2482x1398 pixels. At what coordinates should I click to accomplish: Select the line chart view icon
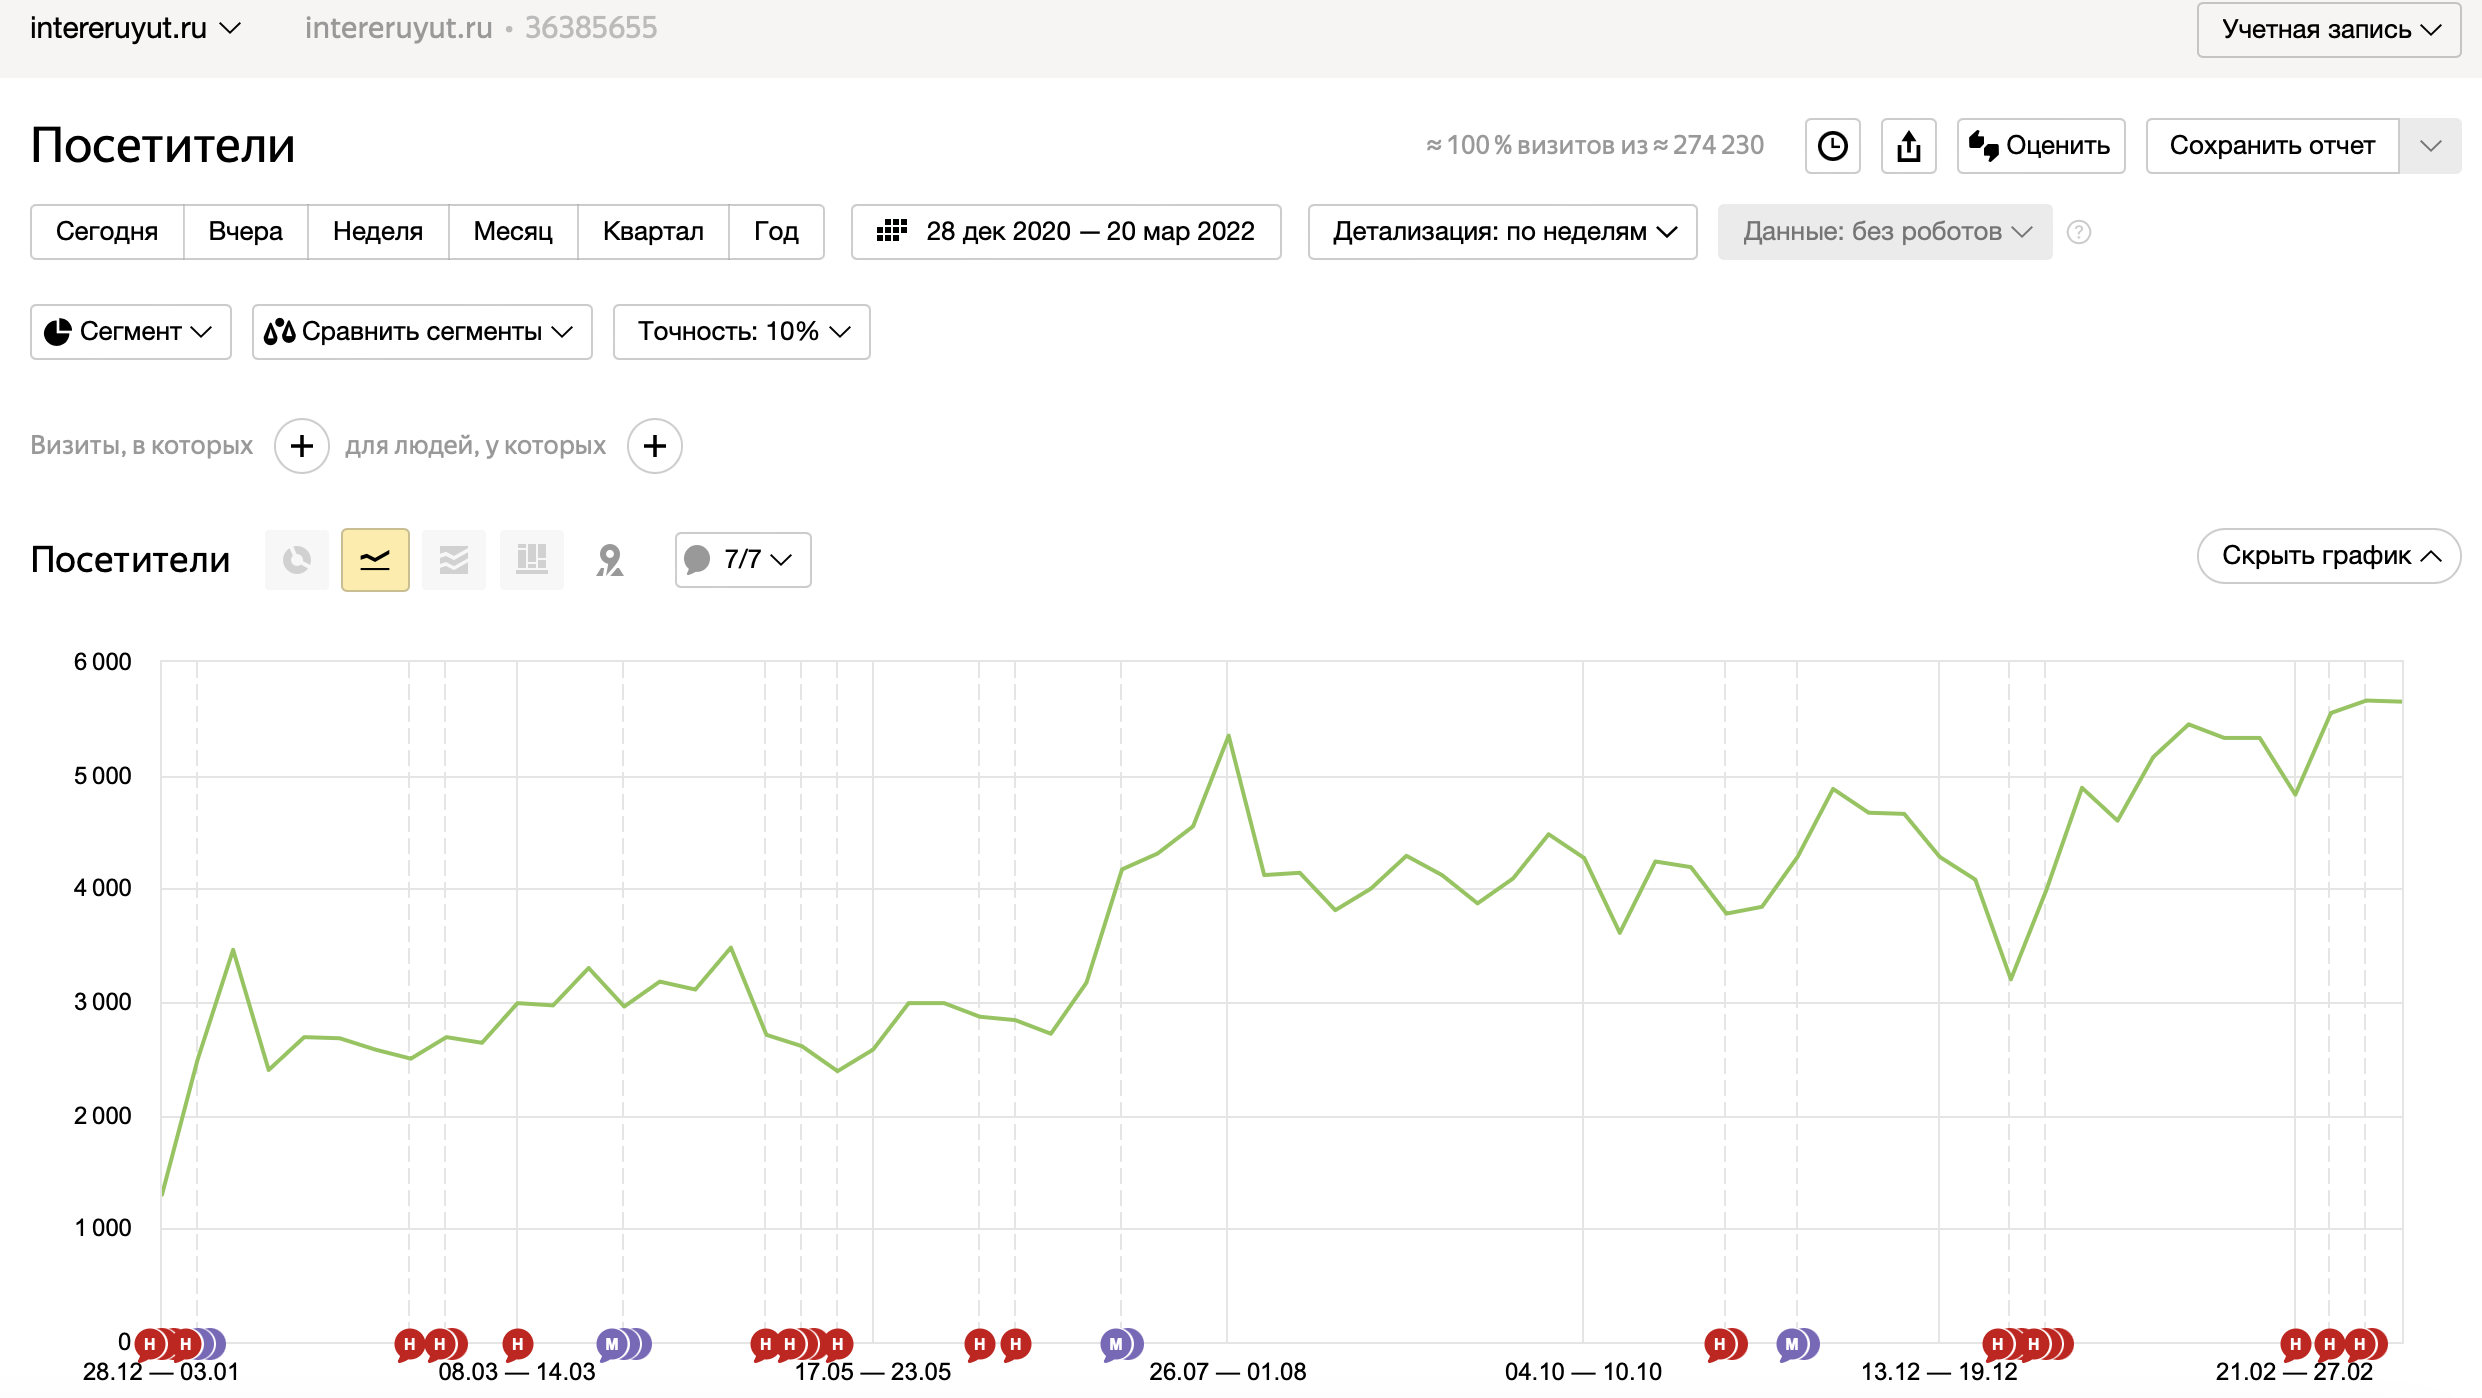(x=375, y=560)
